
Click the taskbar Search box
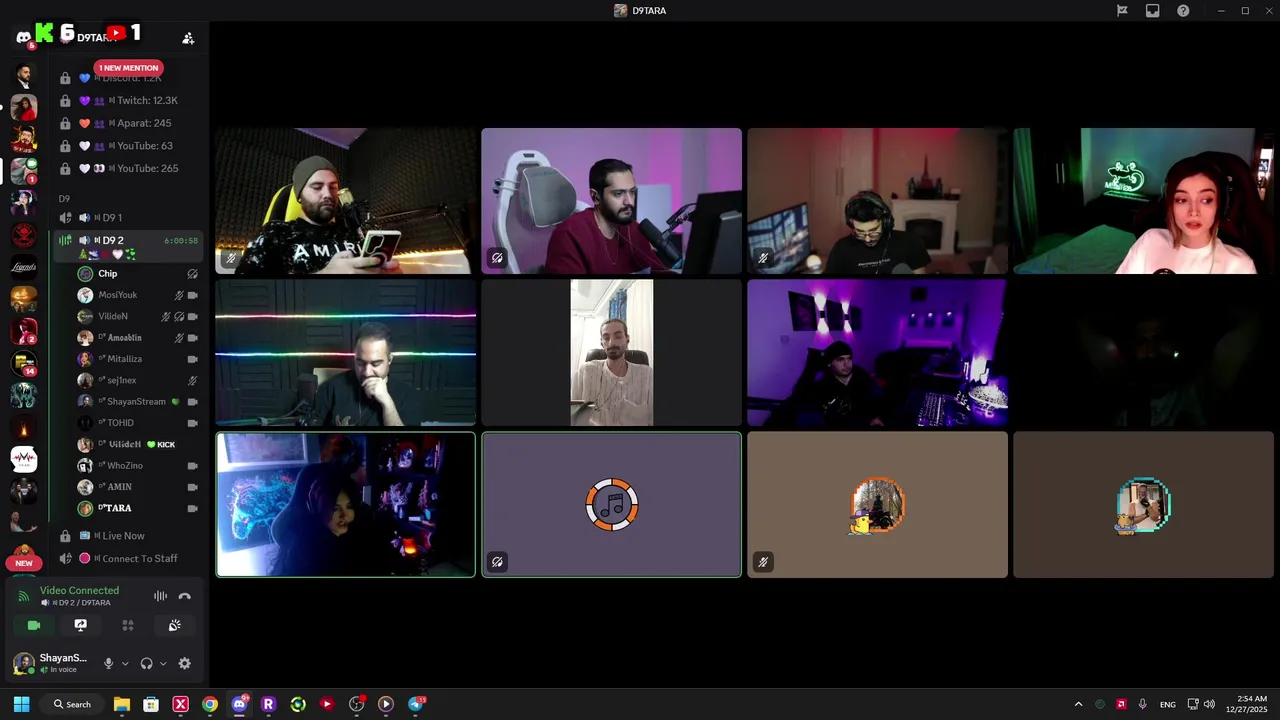point(72,704)
